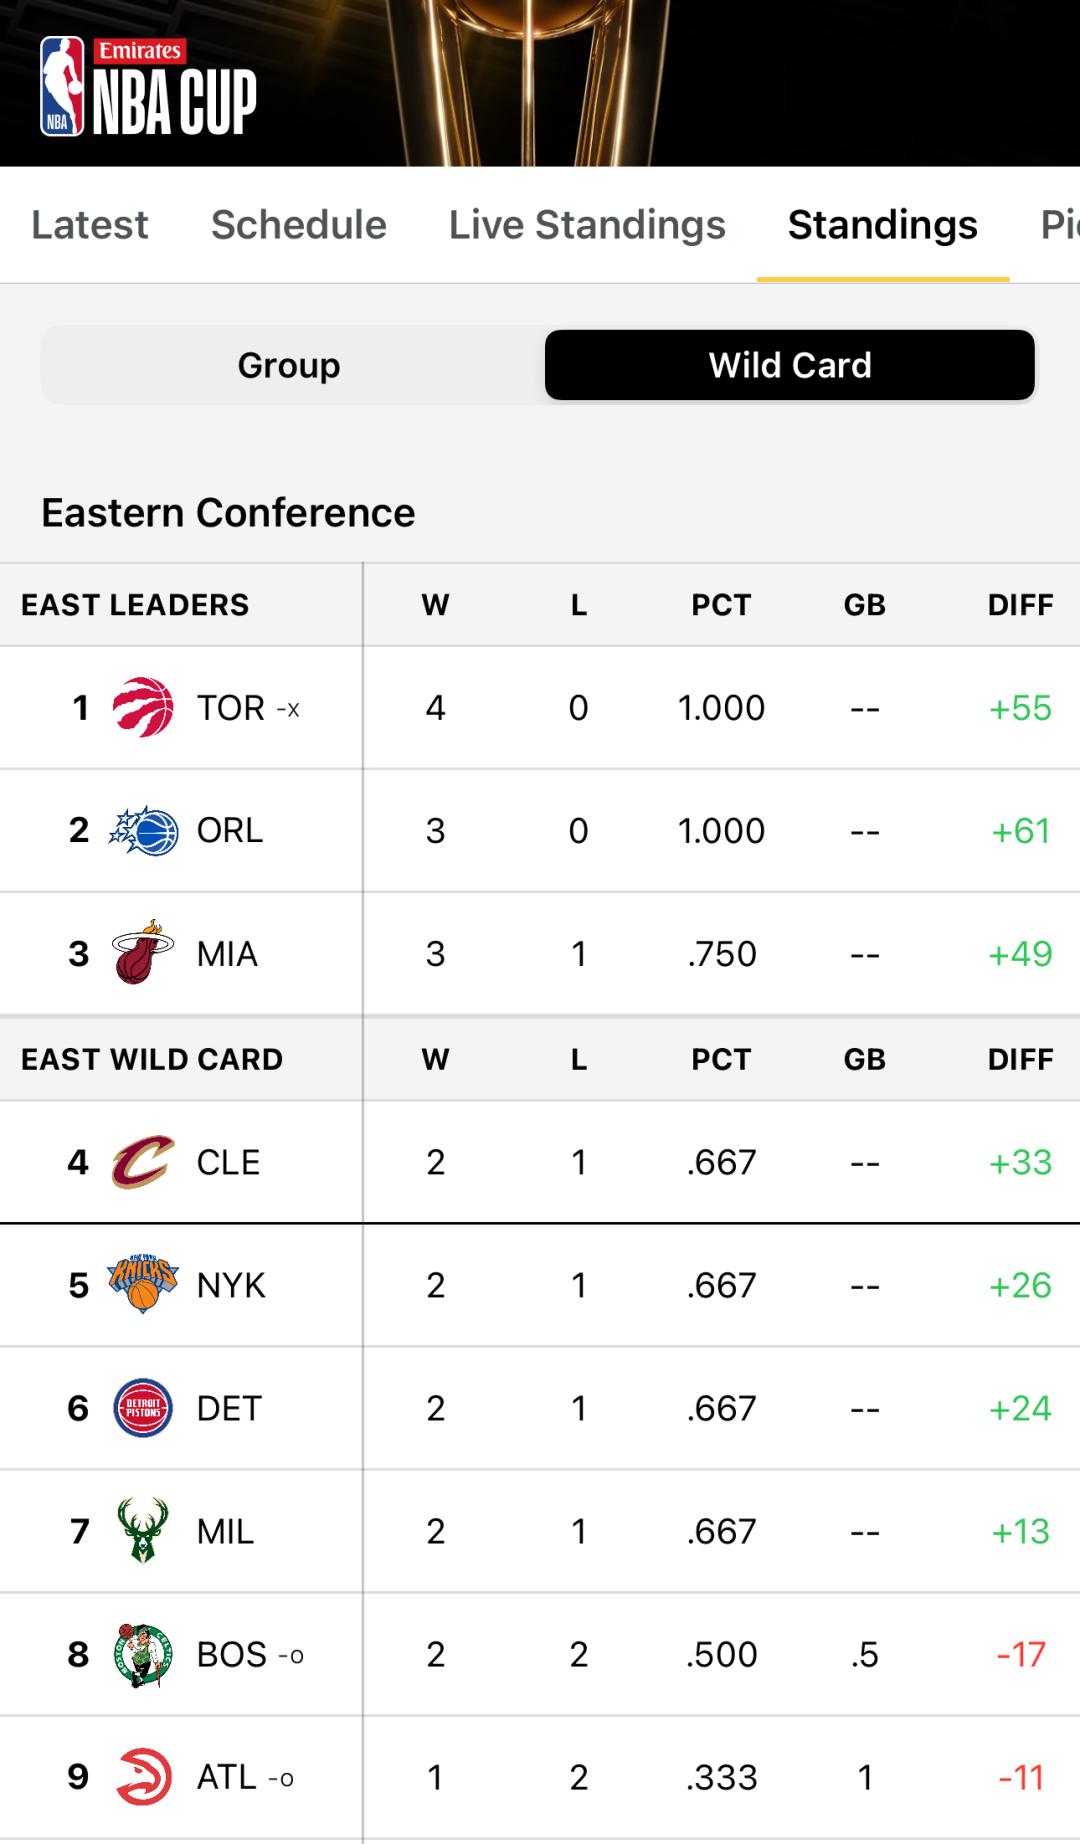Tap the Boston Celtics logo

tap(143, 1655)
